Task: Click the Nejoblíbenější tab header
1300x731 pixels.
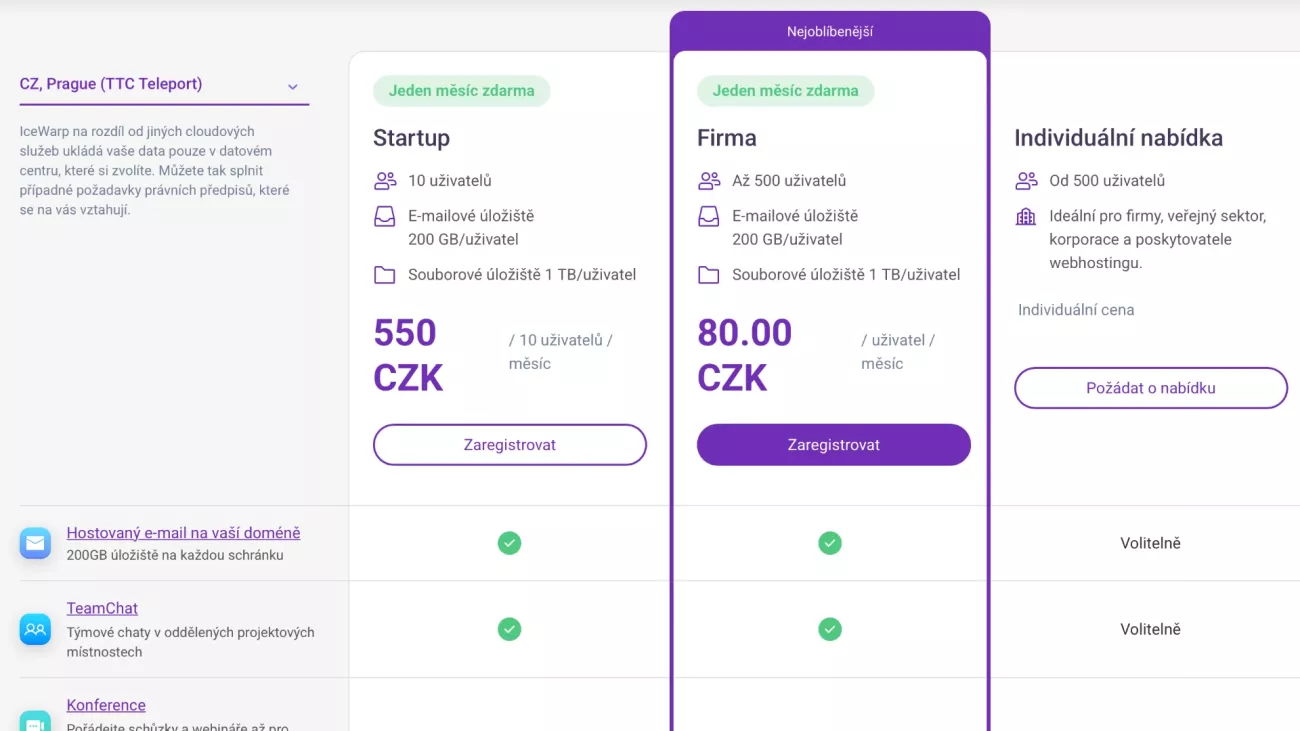Action: (830, 32)
